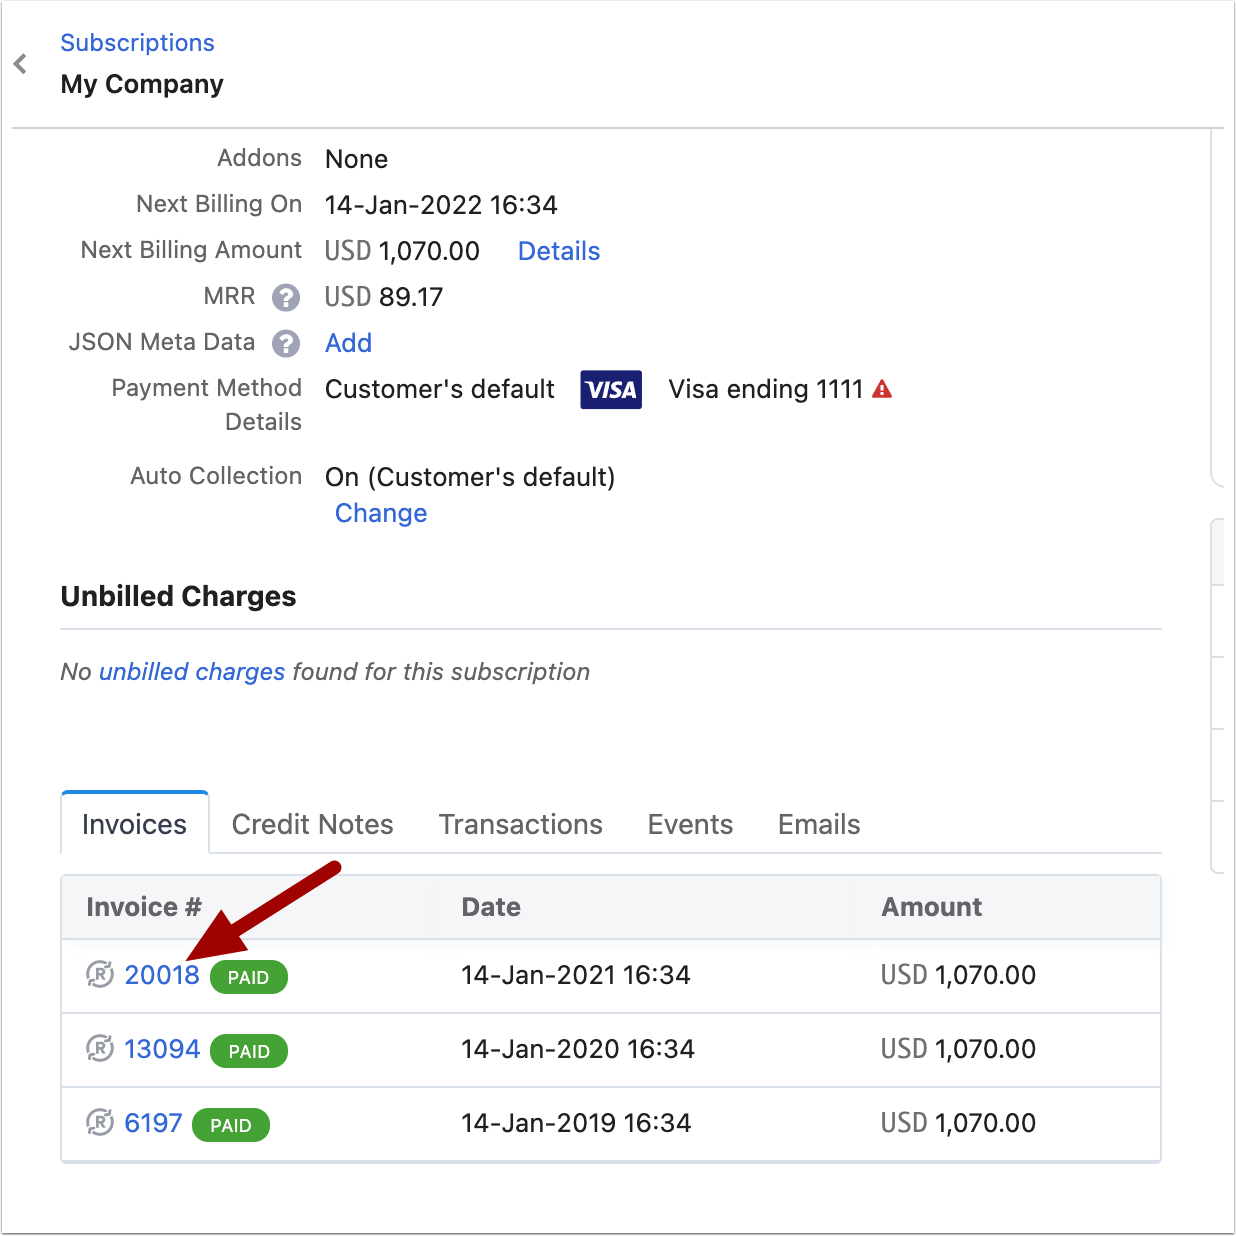Click recurring icon beside invoice 6197
Image resolution: width=1236 pixels, height=1236 pixels.
pos(100,1122)
